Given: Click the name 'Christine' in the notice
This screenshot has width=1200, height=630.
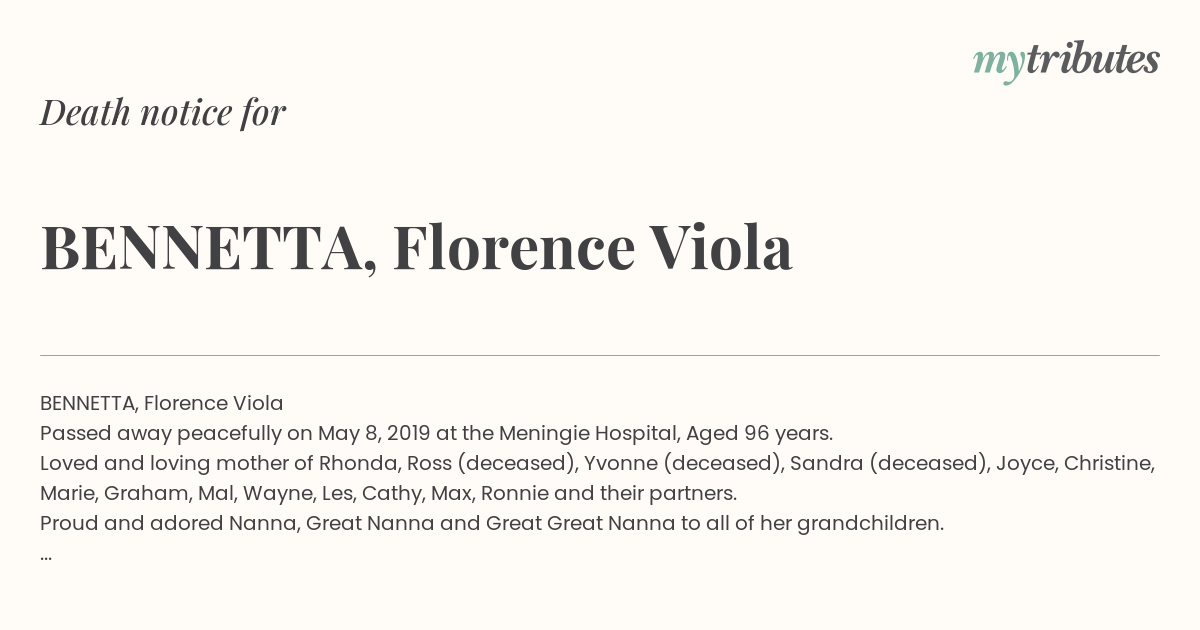Looking at the screenshot, I should coord(1108,463).
